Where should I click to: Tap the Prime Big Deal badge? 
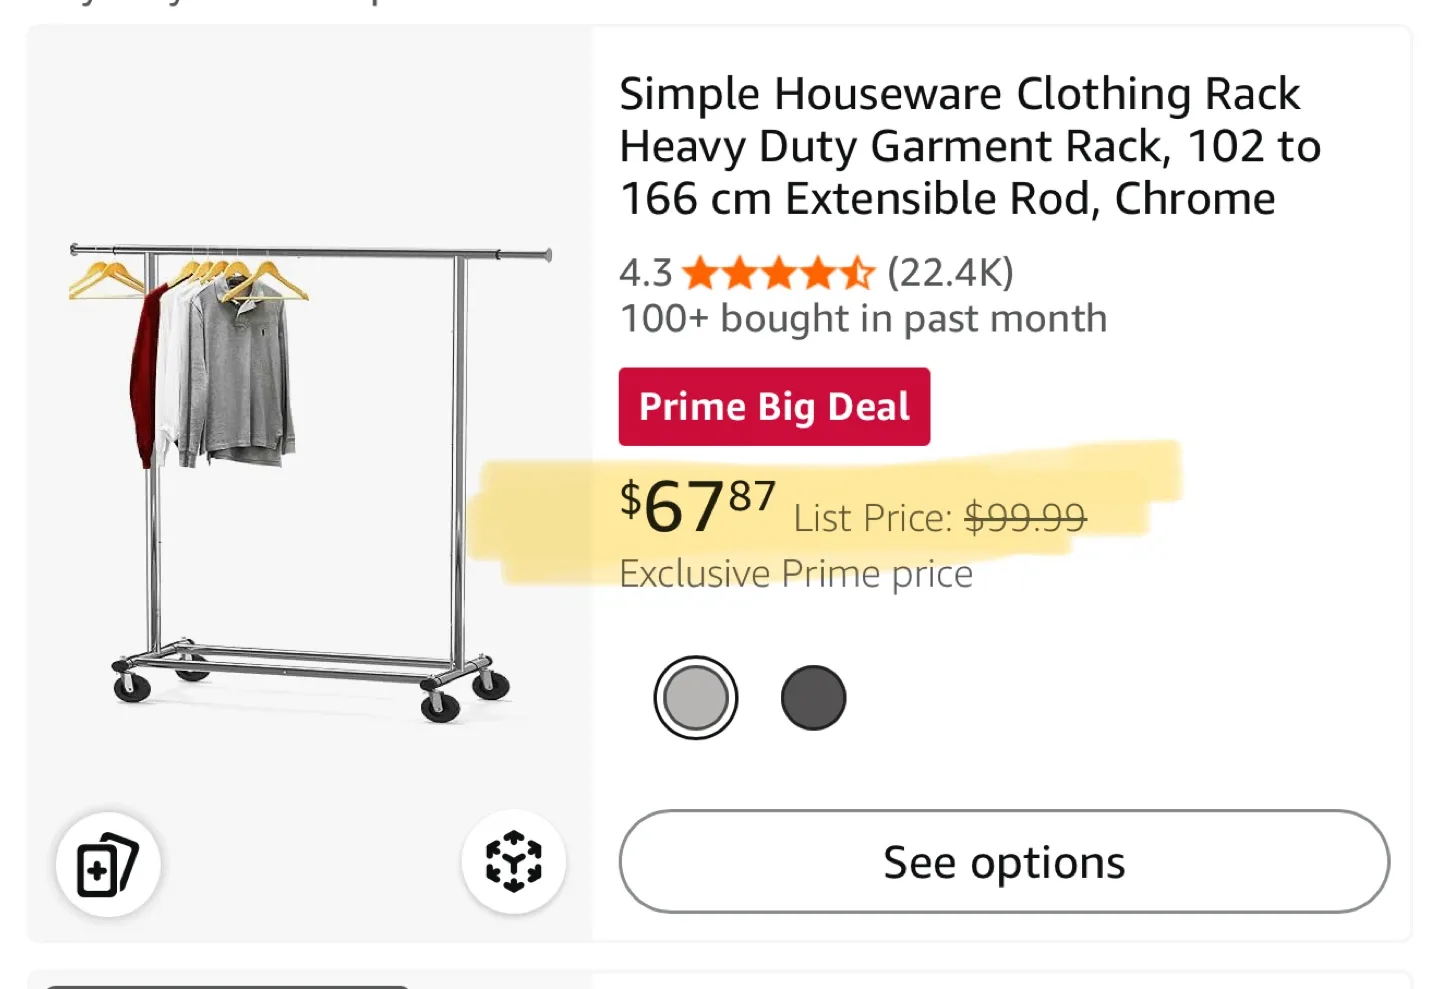pos(773,406)
